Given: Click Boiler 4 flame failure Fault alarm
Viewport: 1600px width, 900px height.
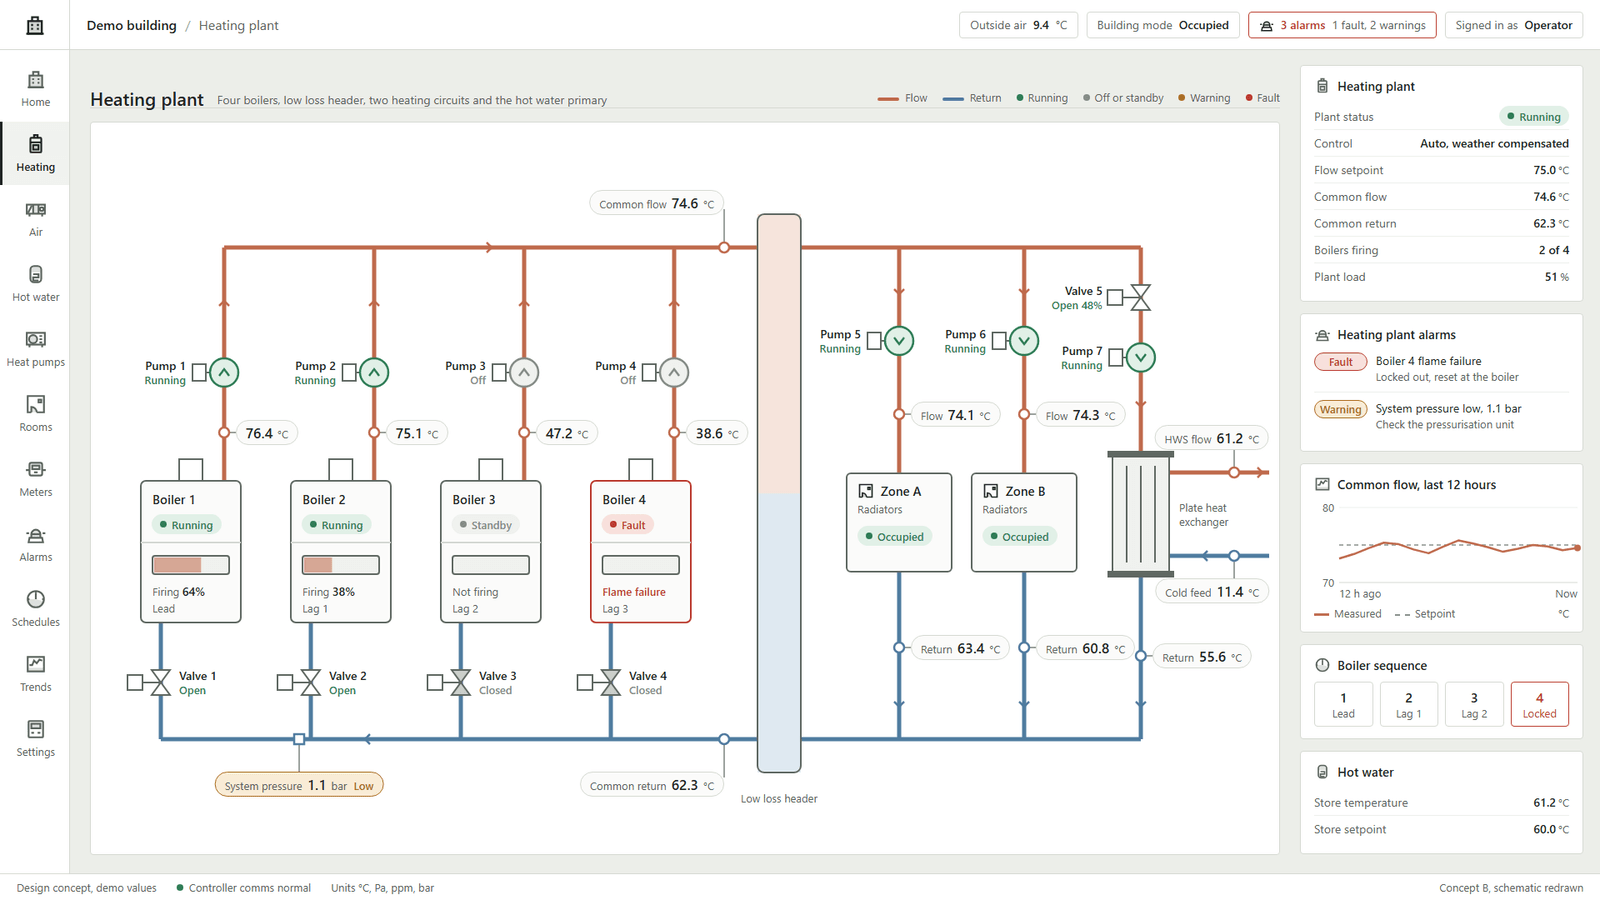Looking at the screenshot, I should click(1441, 369).
